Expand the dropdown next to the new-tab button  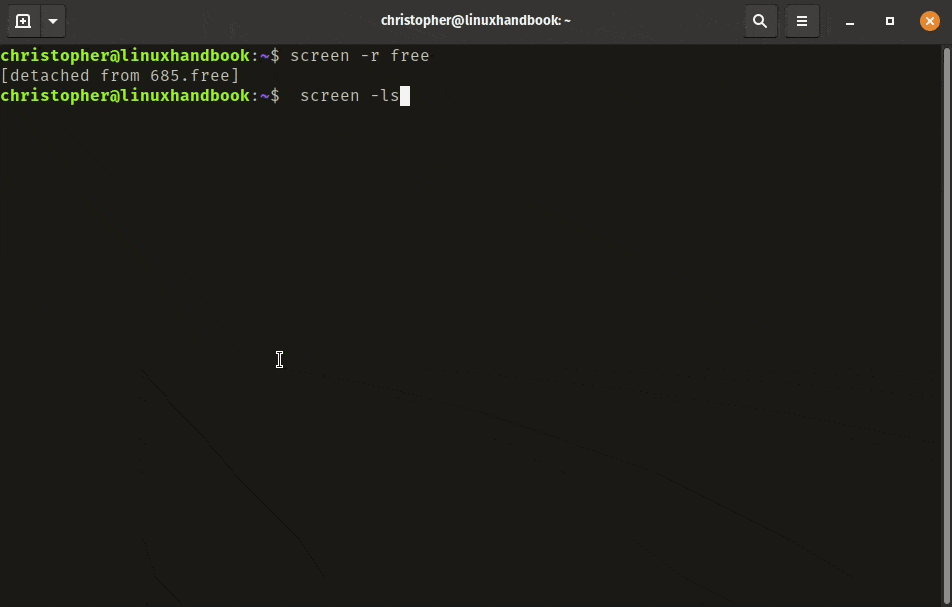point(52,20)
